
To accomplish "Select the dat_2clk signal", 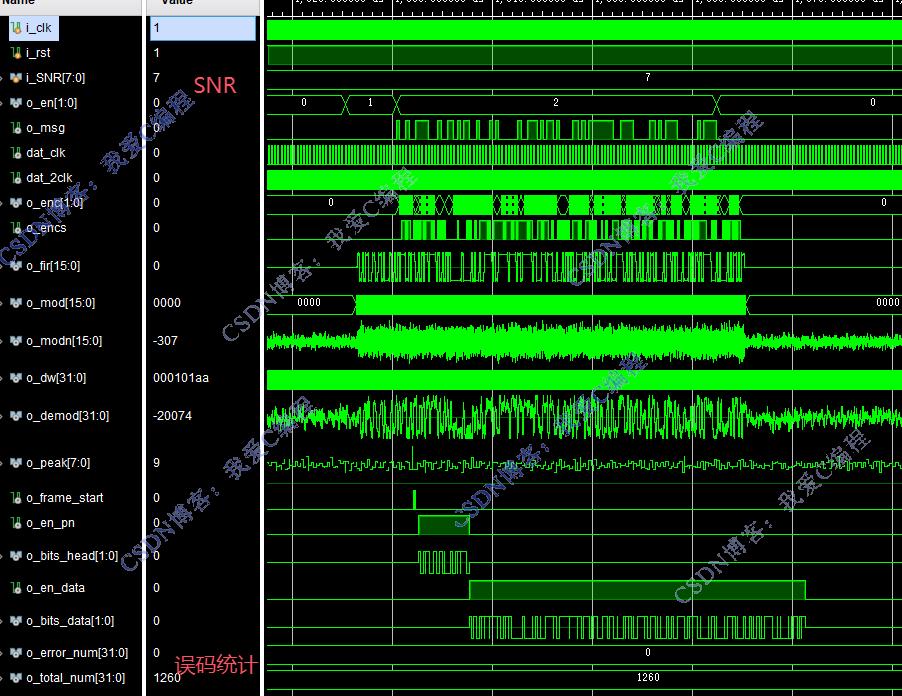I will pos(49,178).
